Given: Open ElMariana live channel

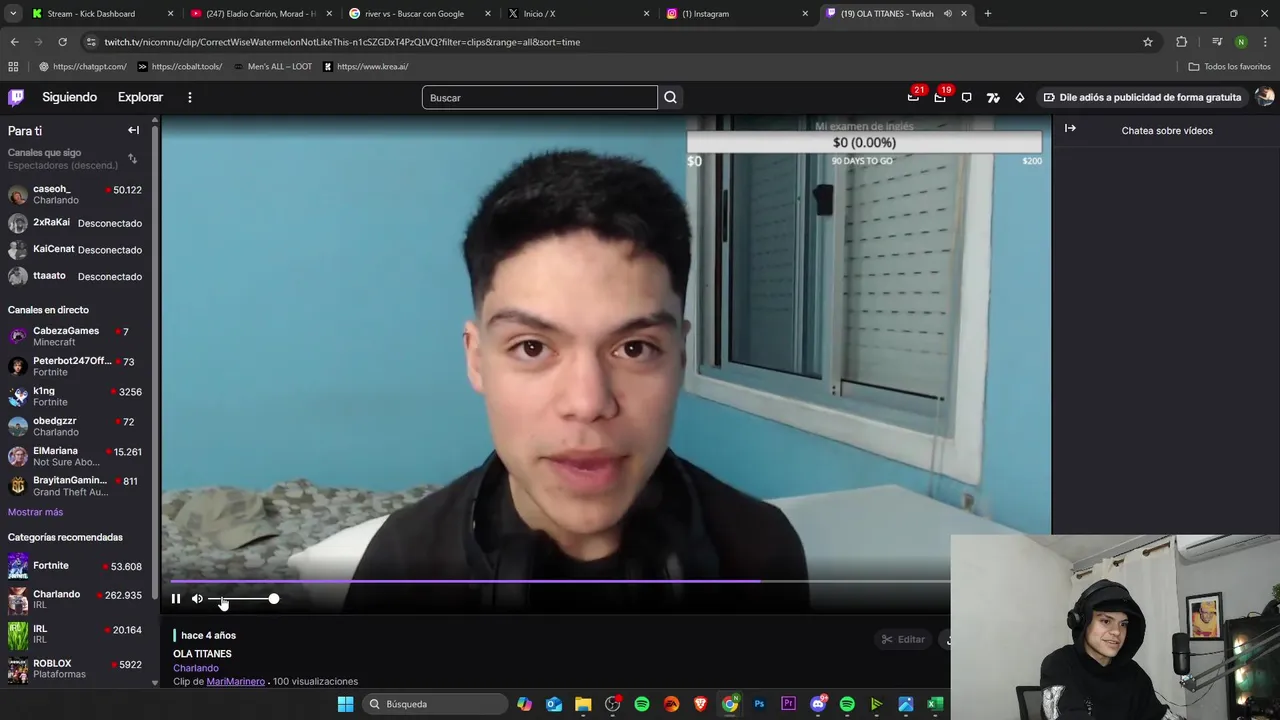Looking at the screenshot, I should [75, 456].
